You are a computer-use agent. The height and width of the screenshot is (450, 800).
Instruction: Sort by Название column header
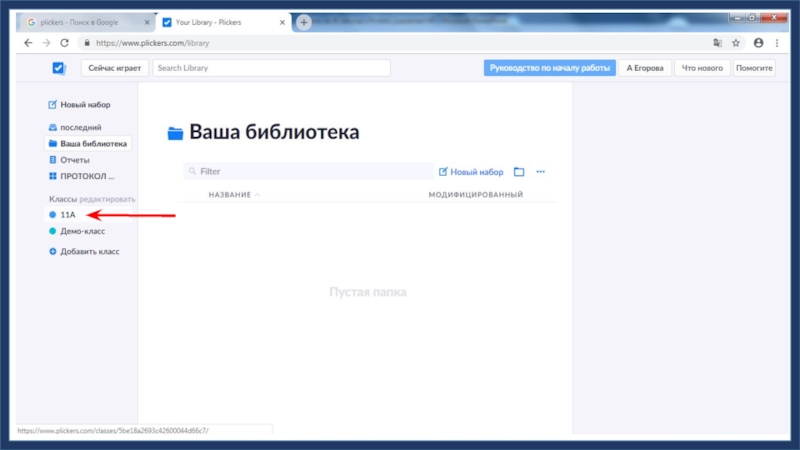(x=230, y=195)
